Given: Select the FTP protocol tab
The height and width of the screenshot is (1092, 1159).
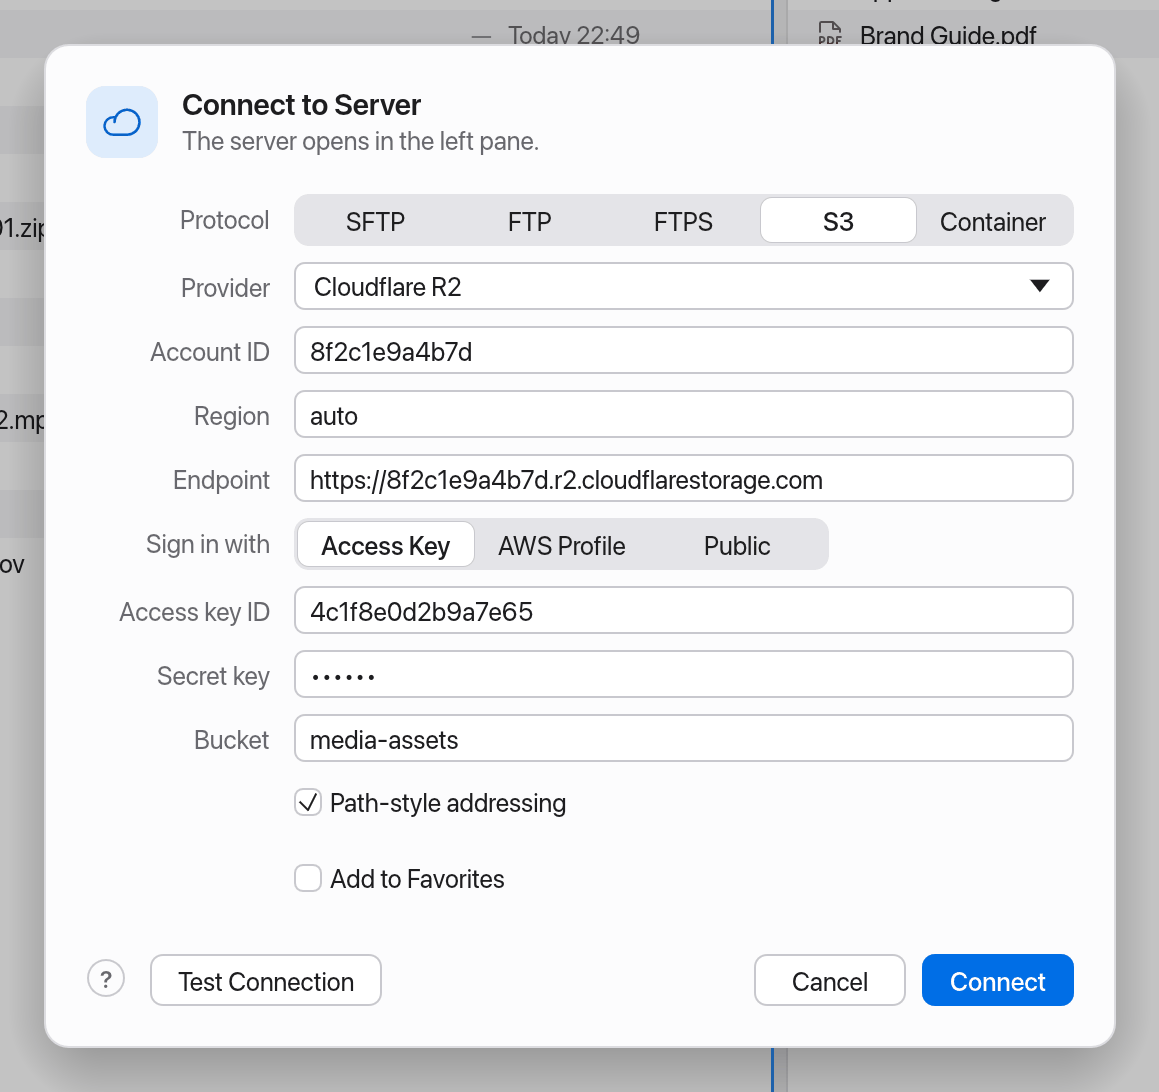Looking at the screenshot, I should [529, 221].
